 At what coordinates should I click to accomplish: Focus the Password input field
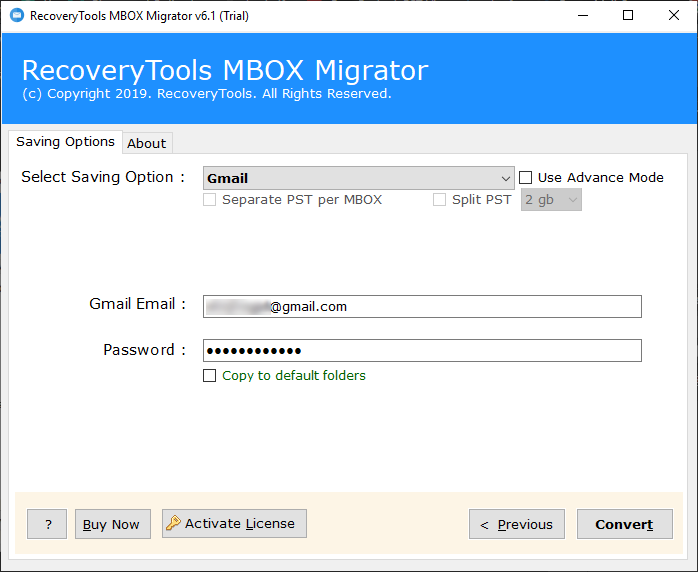pos(422,350)
